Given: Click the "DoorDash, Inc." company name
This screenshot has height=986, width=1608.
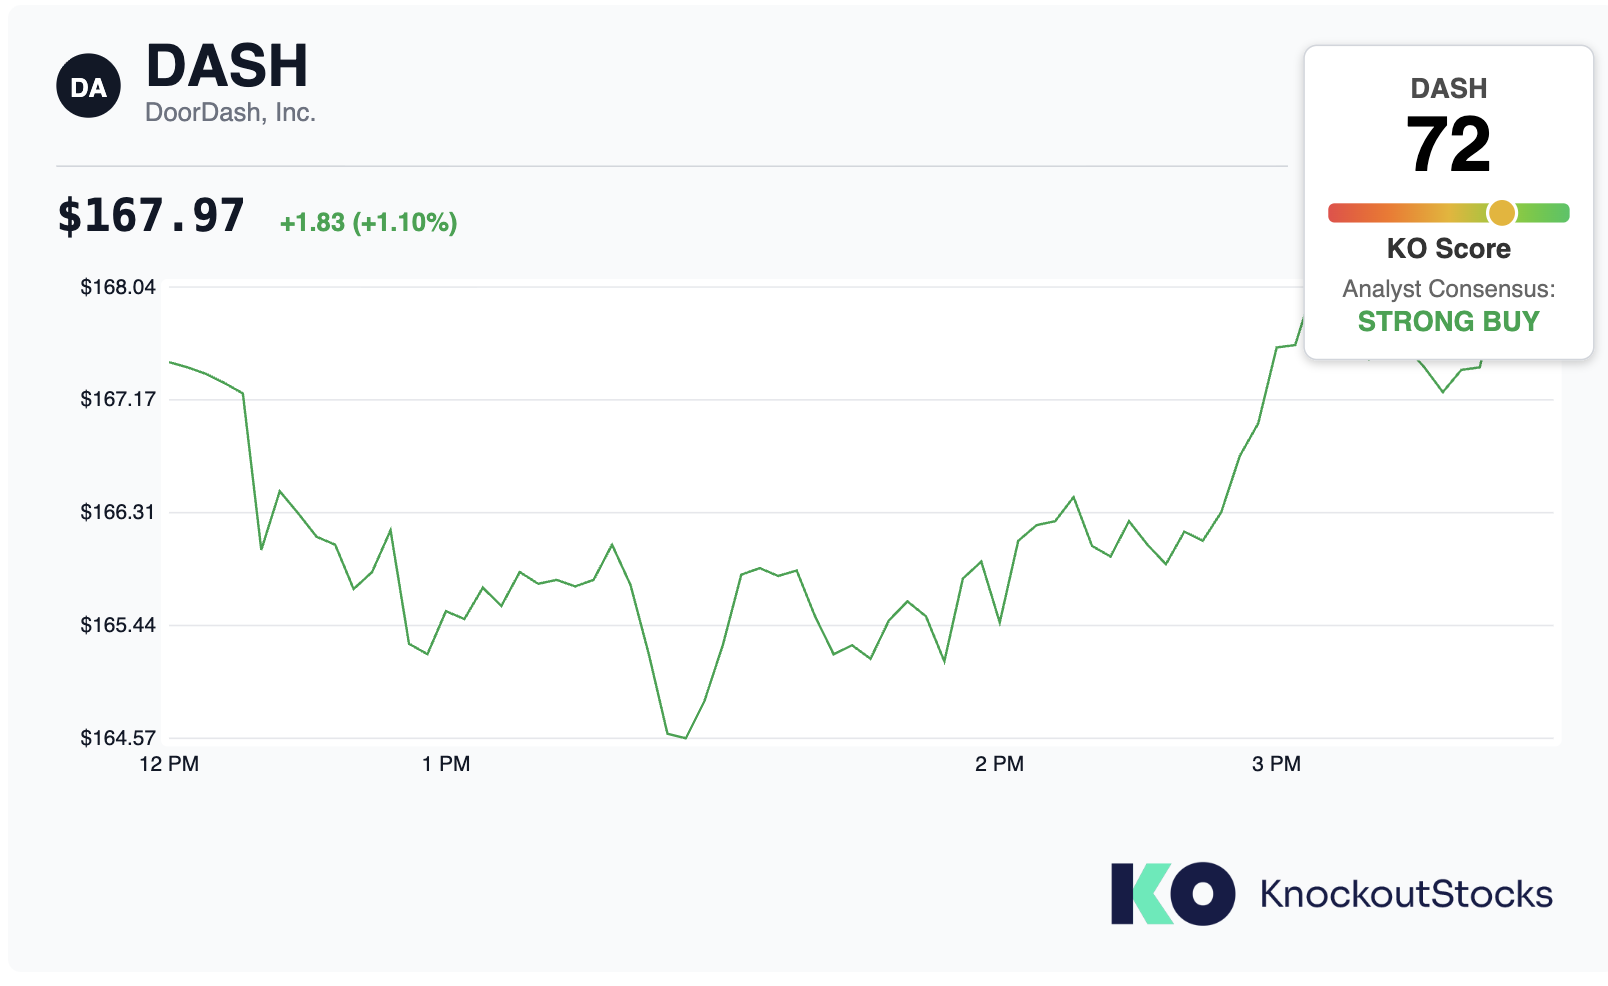Looking at the screenshot, I should [x=230, y=113].
